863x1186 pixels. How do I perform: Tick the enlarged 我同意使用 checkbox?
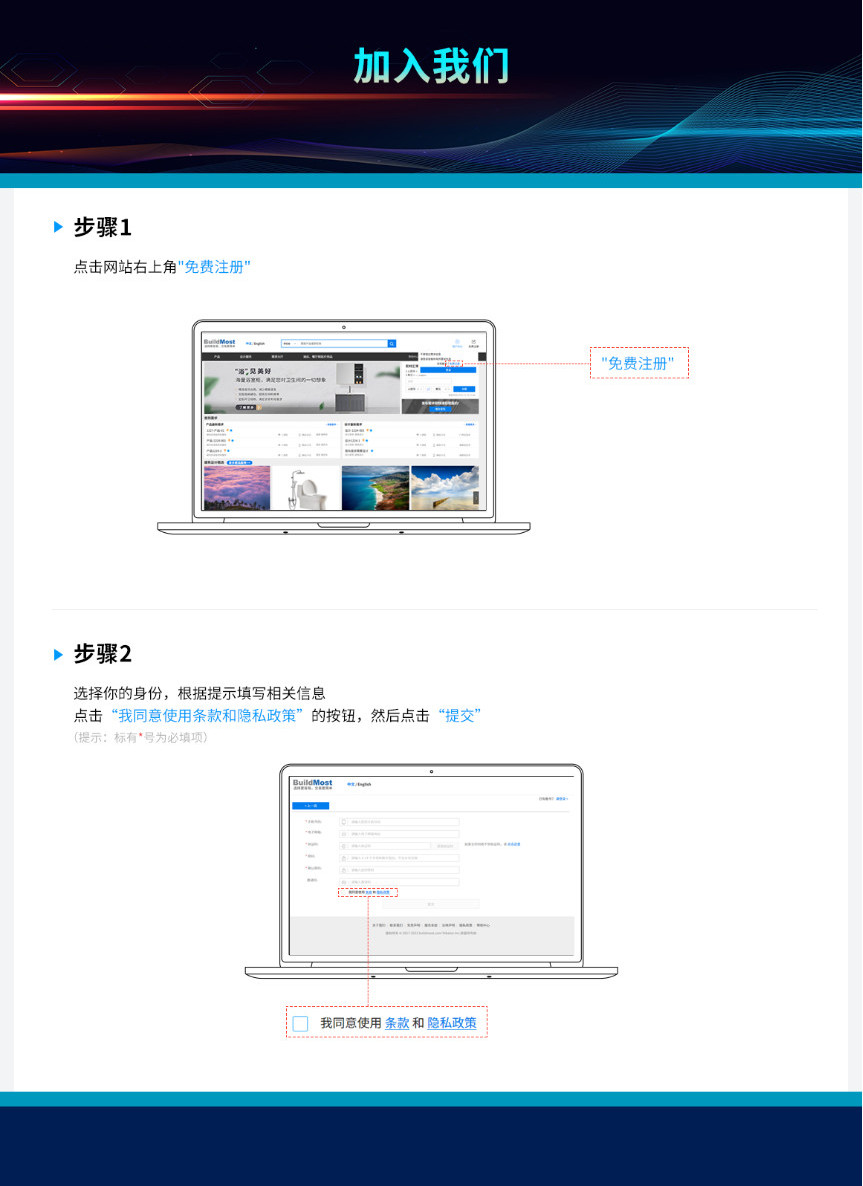[300, 1023]
